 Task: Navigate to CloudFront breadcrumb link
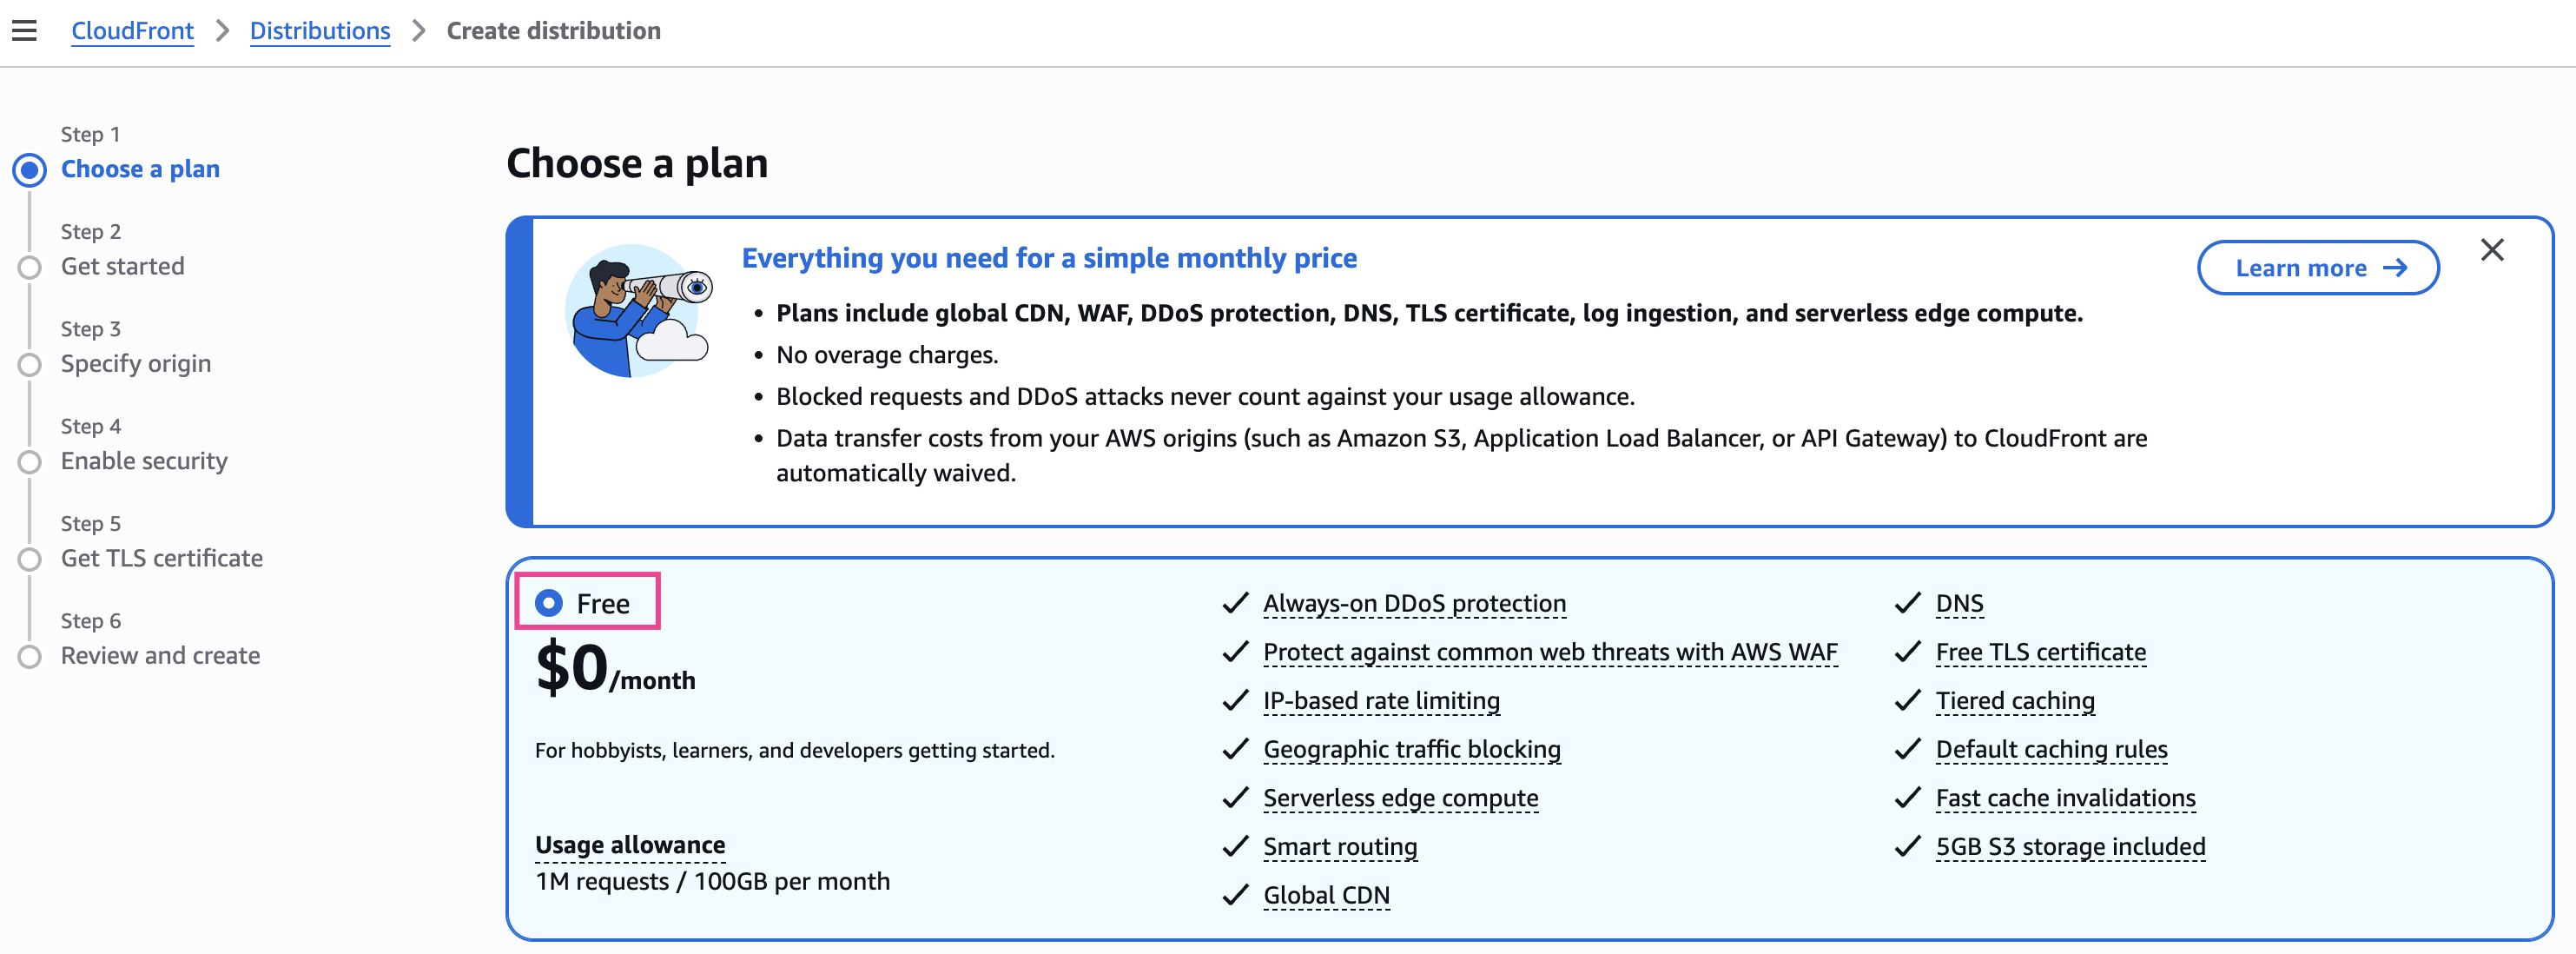[132, 31]
